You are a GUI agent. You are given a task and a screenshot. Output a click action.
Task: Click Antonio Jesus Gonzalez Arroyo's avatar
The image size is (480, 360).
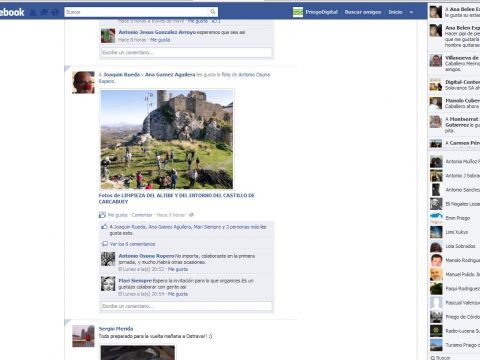click(x=108, y=36)
